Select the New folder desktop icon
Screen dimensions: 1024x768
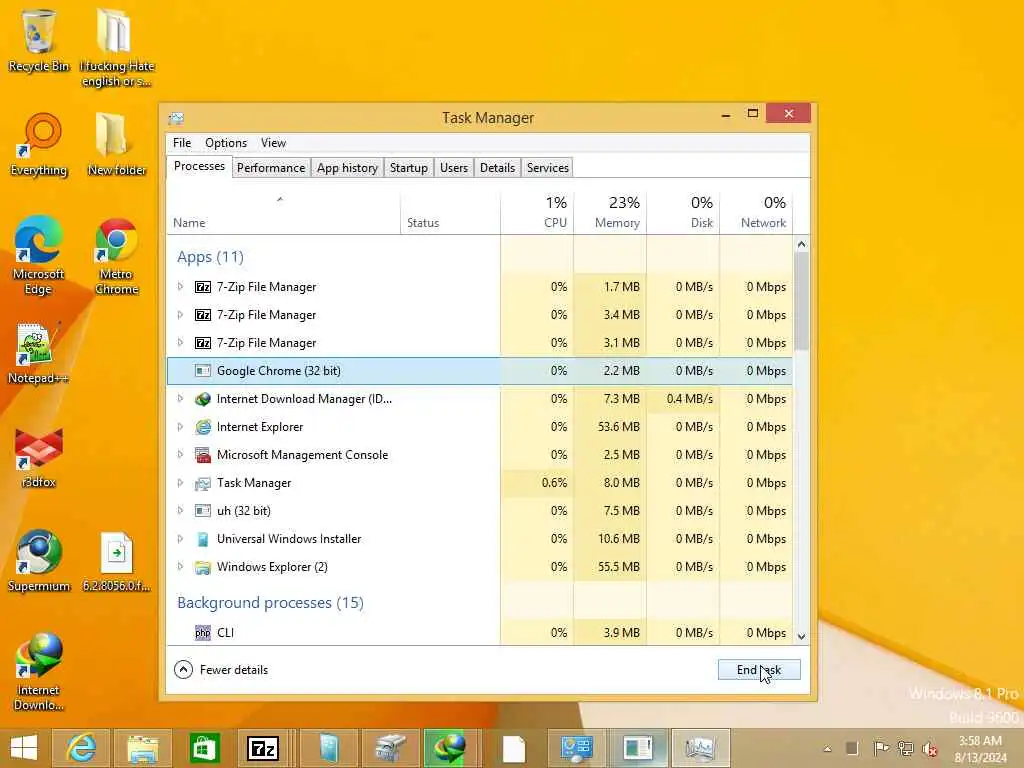pos(116,144)
